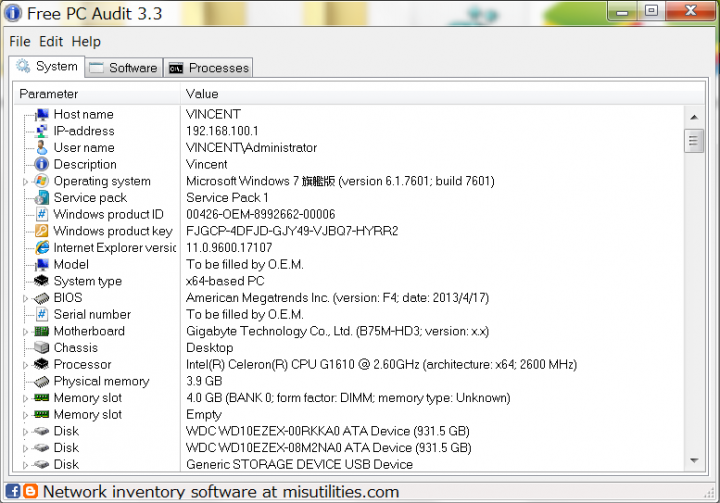Screen dimensions: 720x503
Task: Click the icon of the Empty Memory slot
Action: coord(42,414)
